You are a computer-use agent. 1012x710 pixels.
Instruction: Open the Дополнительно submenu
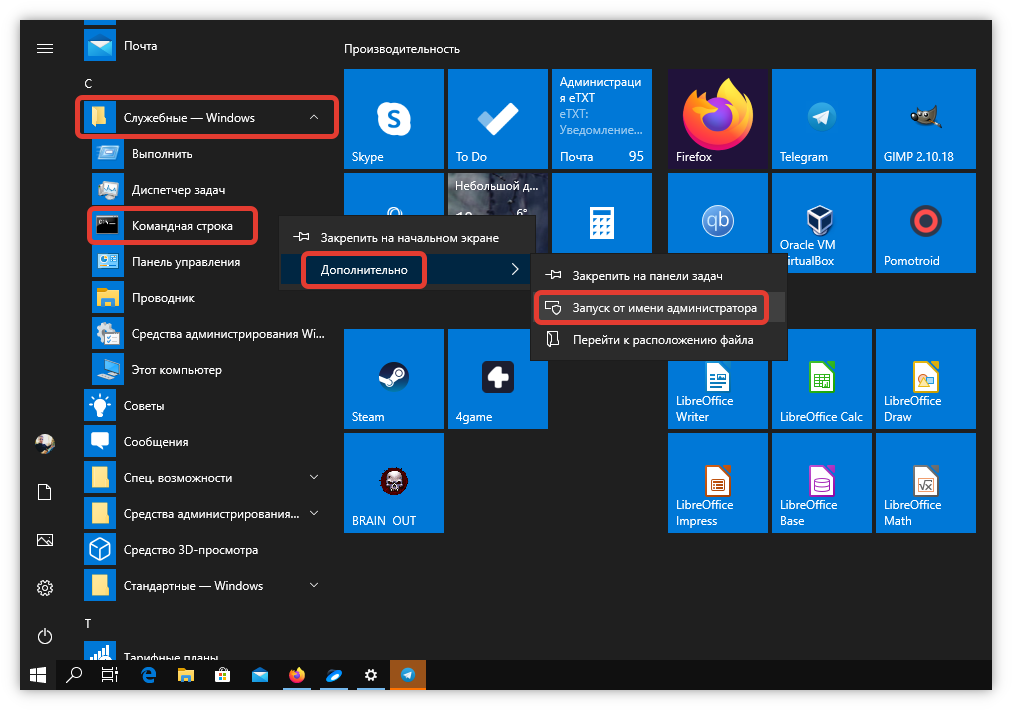click(x=365, y=270)
